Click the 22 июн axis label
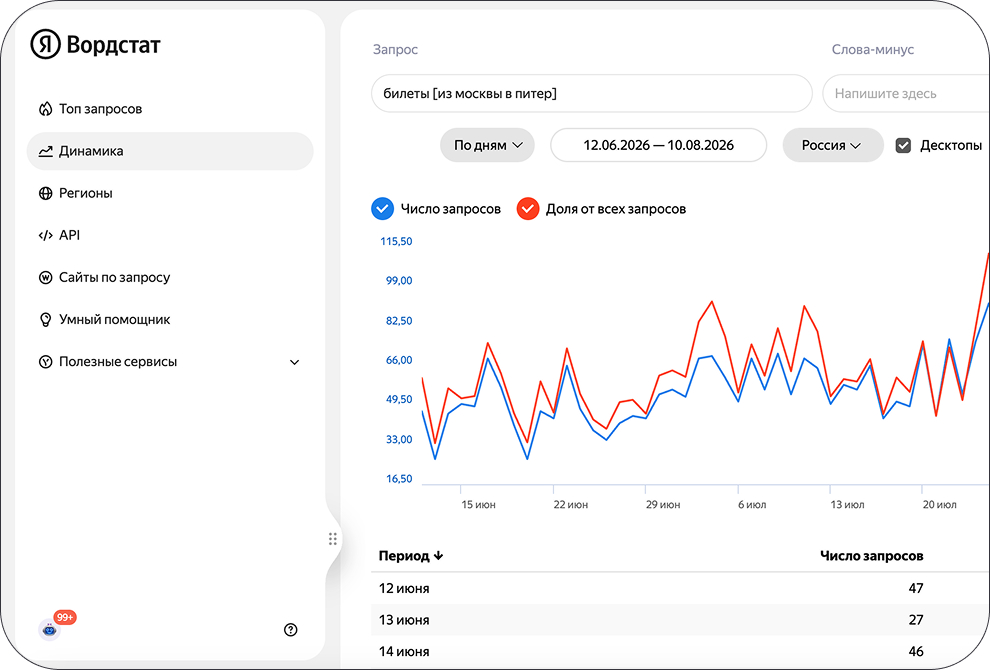Viewport: 990px width, 670px height. pyautogui.click(x=571, y=505)
